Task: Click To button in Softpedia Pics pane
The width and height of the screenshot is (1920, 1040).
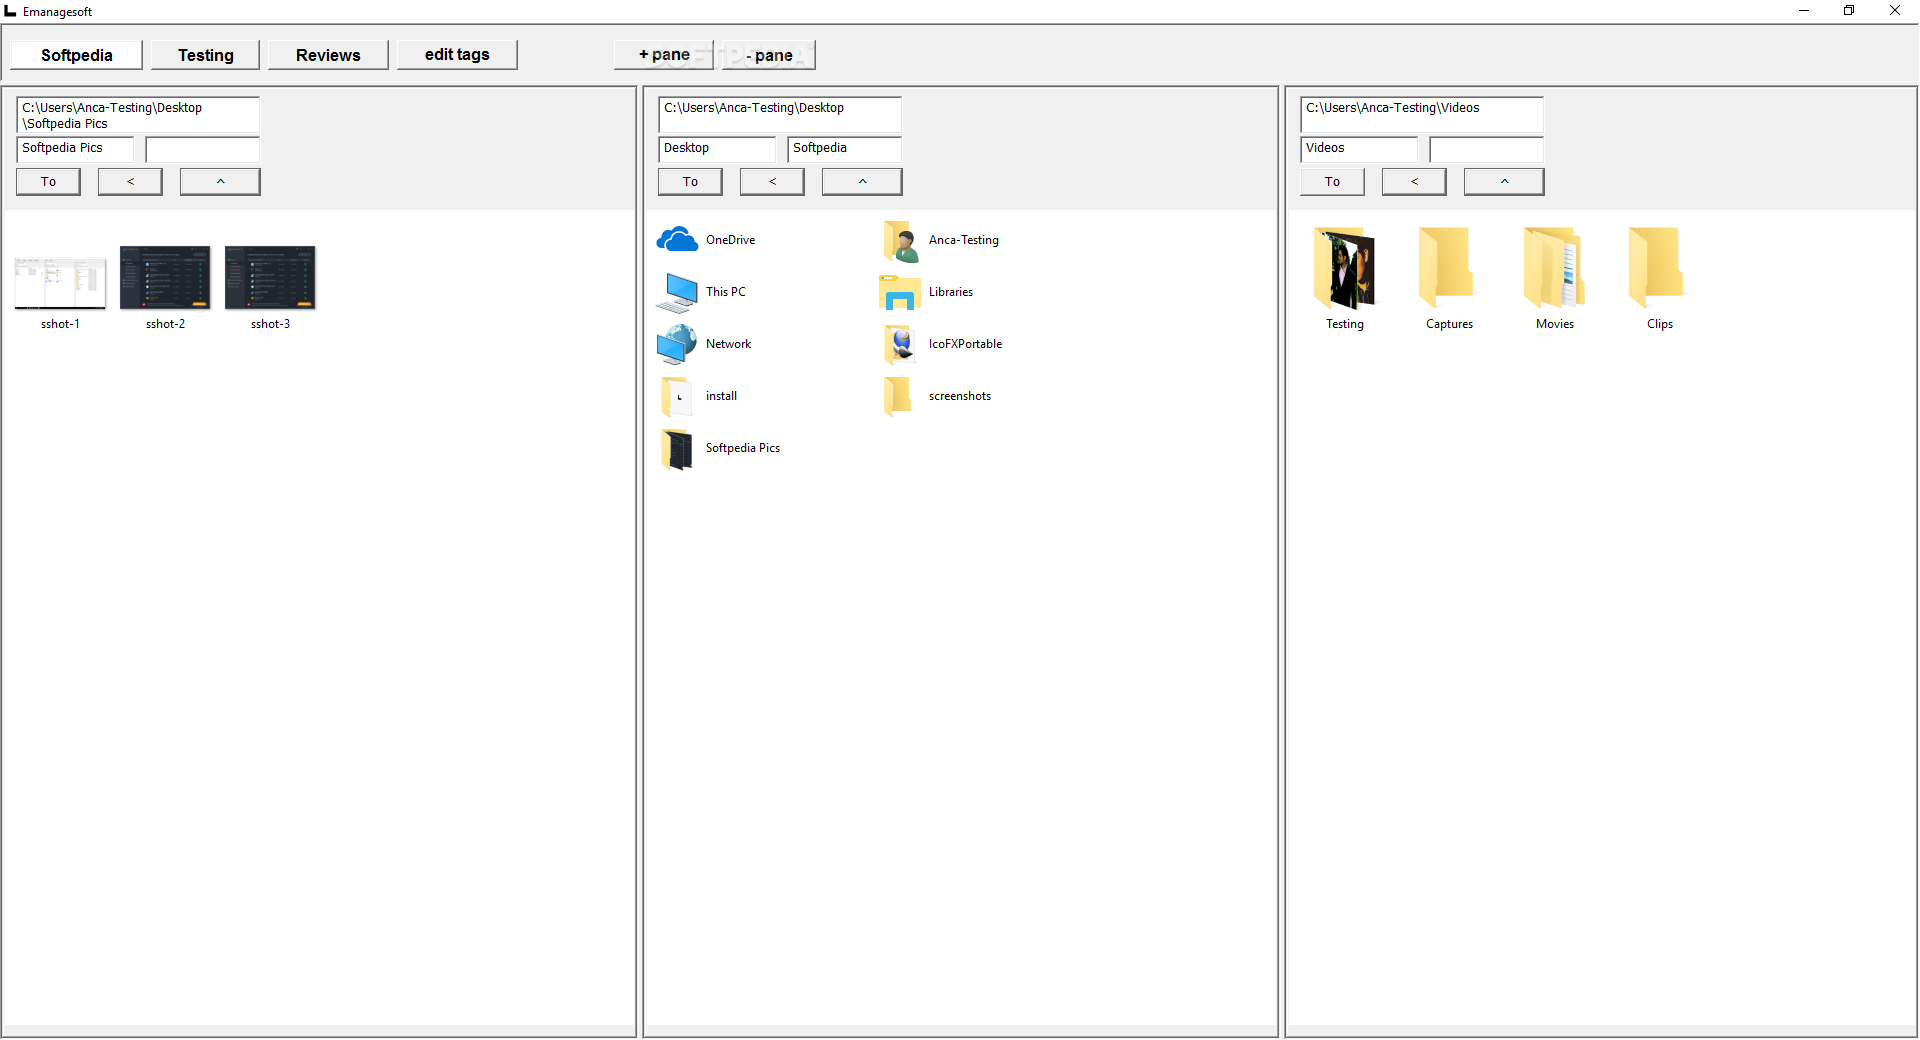Action: coord(48,182)
